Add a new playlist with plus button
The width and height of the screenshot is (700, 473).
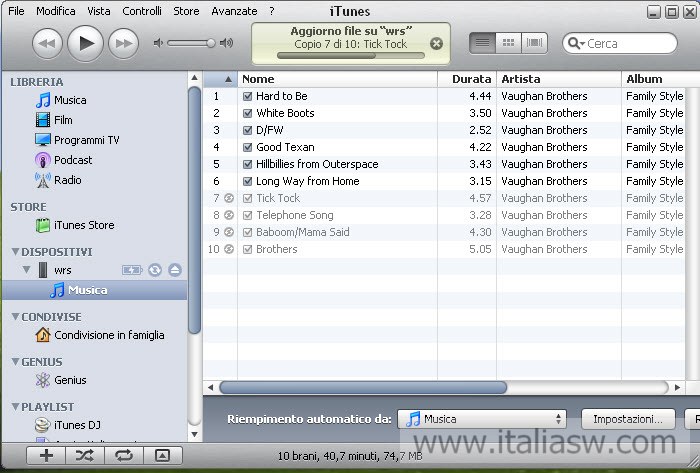click(x=46, y=455)
